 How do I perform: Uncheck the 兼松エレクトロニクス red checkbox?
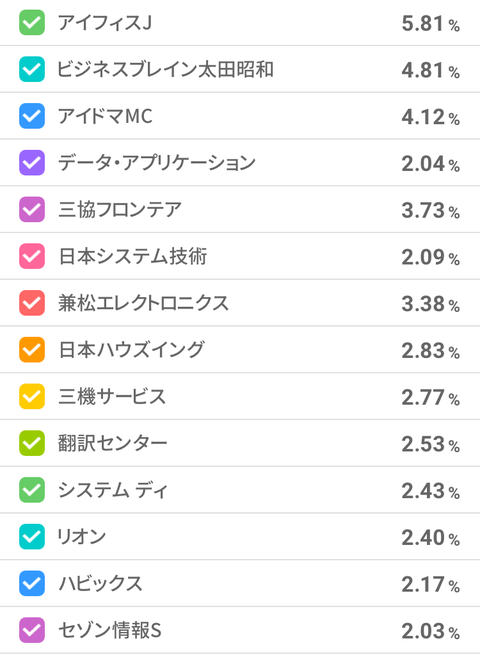pos(32,303)
